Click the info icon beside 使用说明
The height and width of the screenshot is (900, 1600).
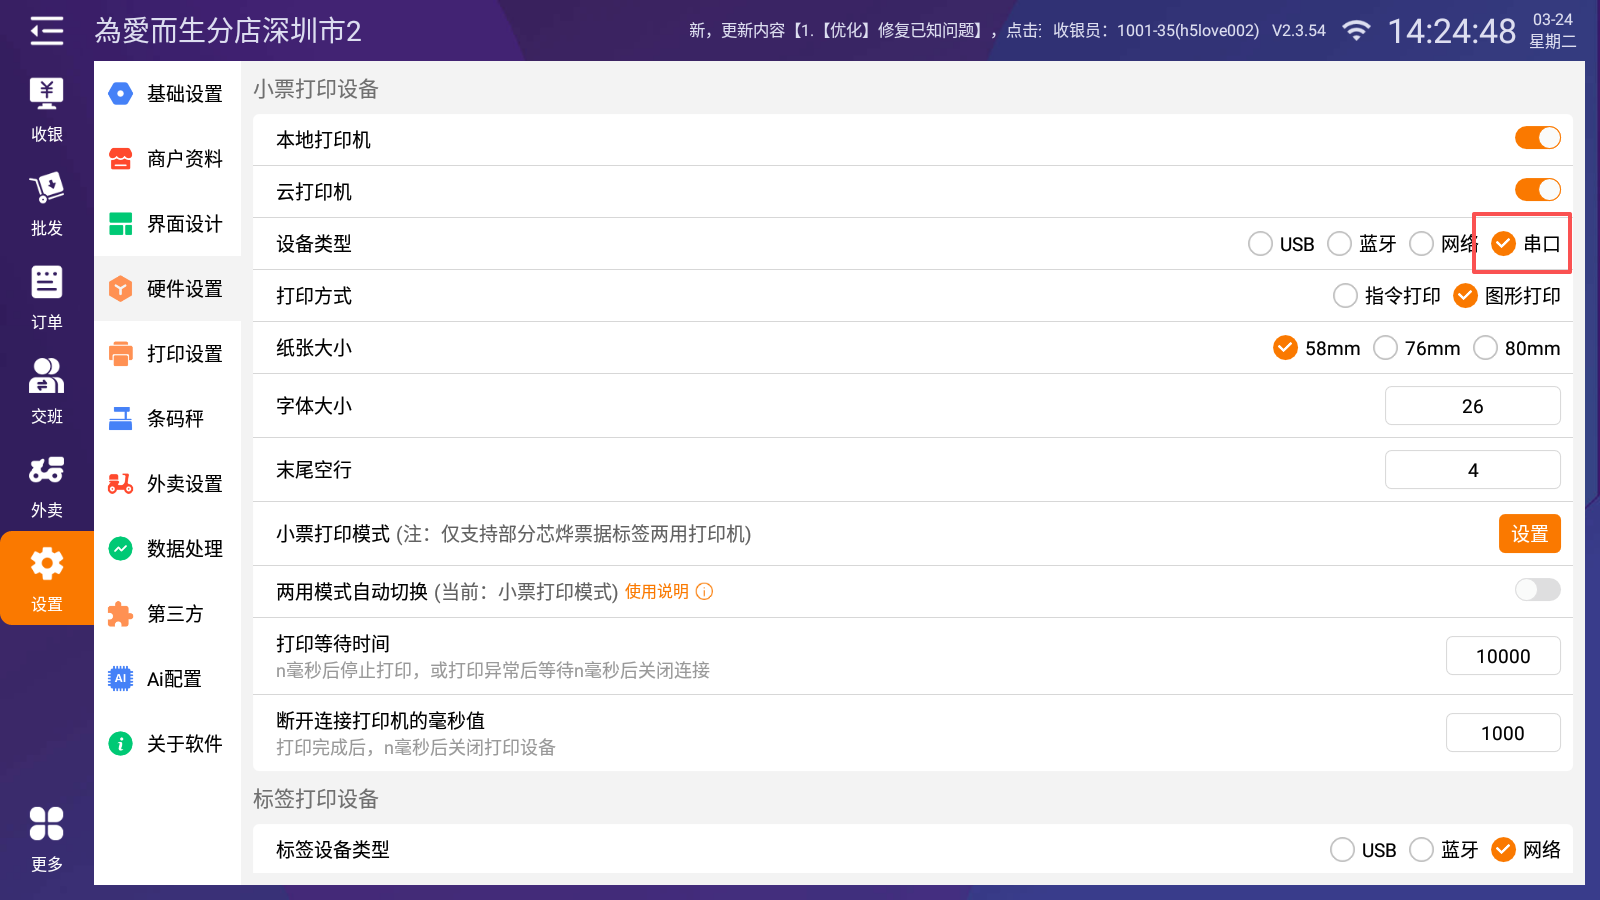704,591
